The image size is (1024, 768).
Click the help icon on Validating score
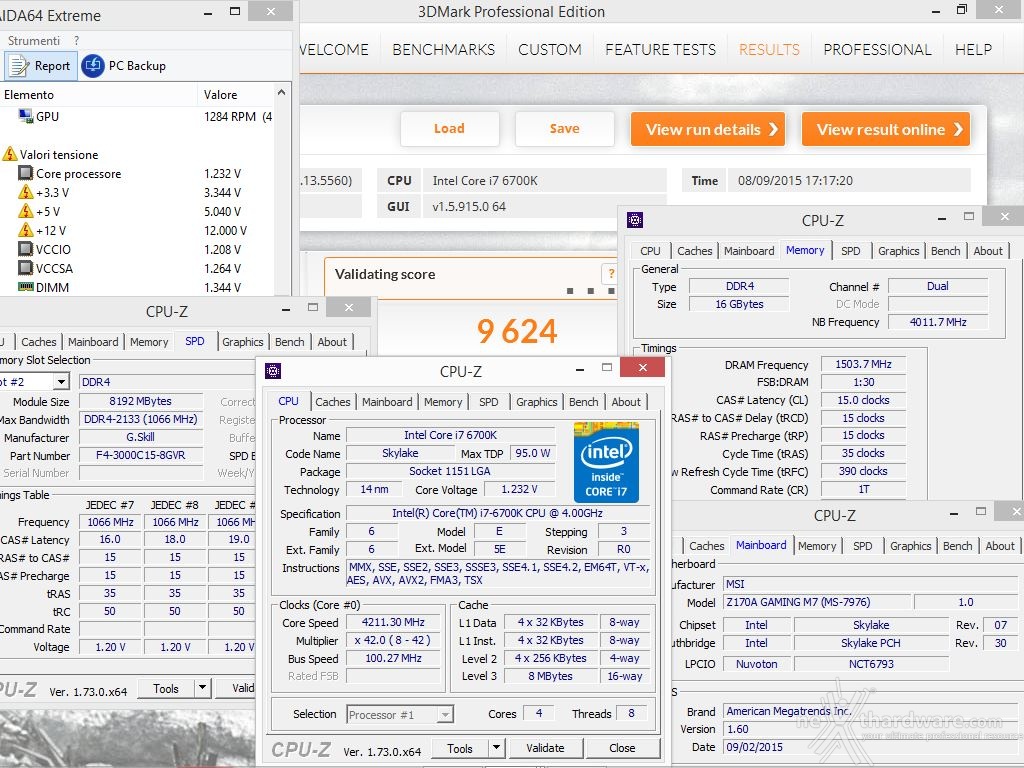(610, 273)
